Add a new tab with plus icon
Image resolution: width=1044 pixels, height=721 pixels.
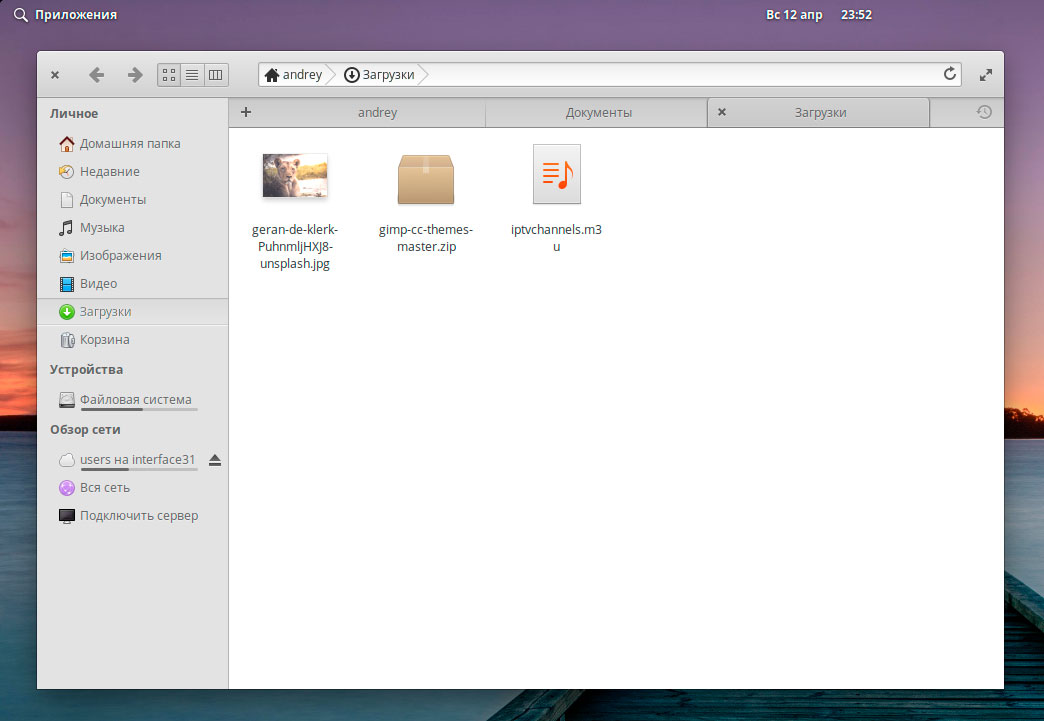(x=246, y=112)
